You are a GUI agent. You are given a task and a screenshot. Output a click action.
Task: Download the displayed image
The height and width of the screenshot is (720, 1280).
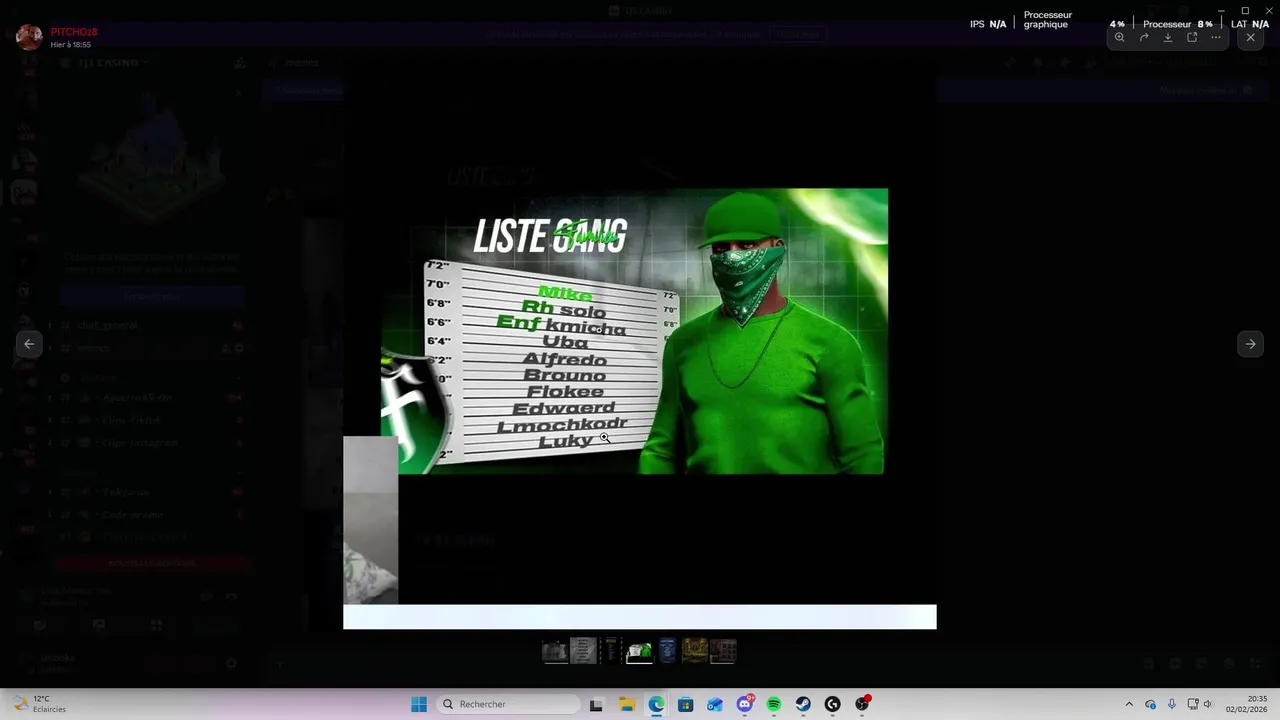pyautogui.click(x=1167, y=37)
